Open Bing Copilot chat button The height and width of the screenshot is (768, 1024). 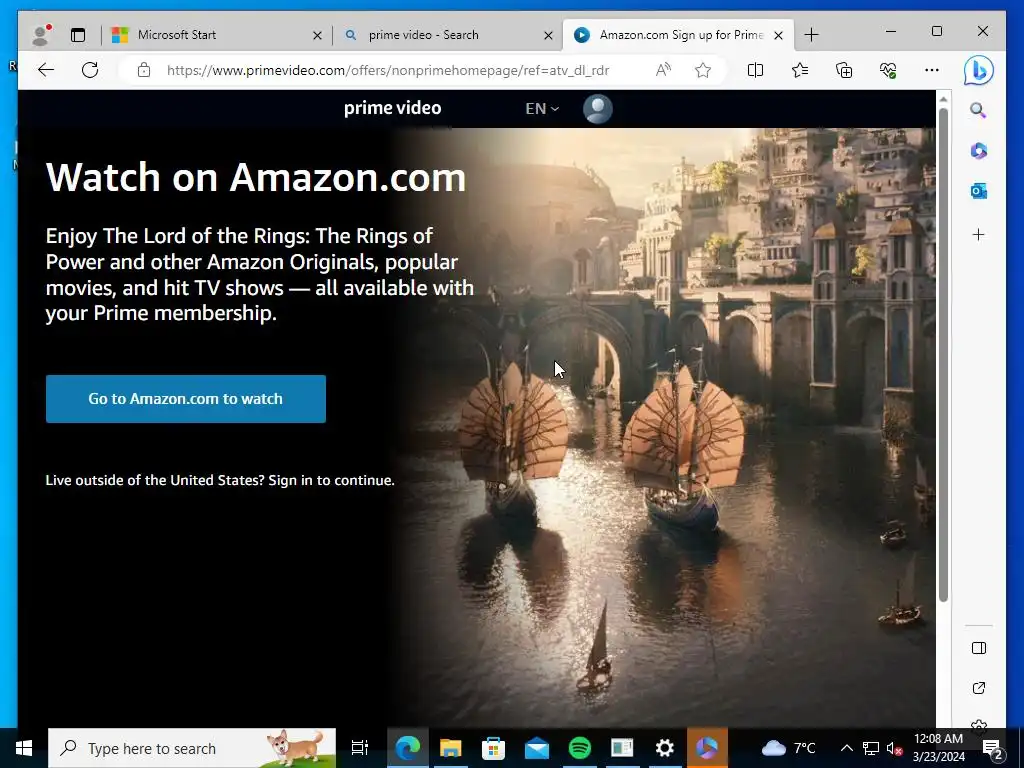coord(978,71)
